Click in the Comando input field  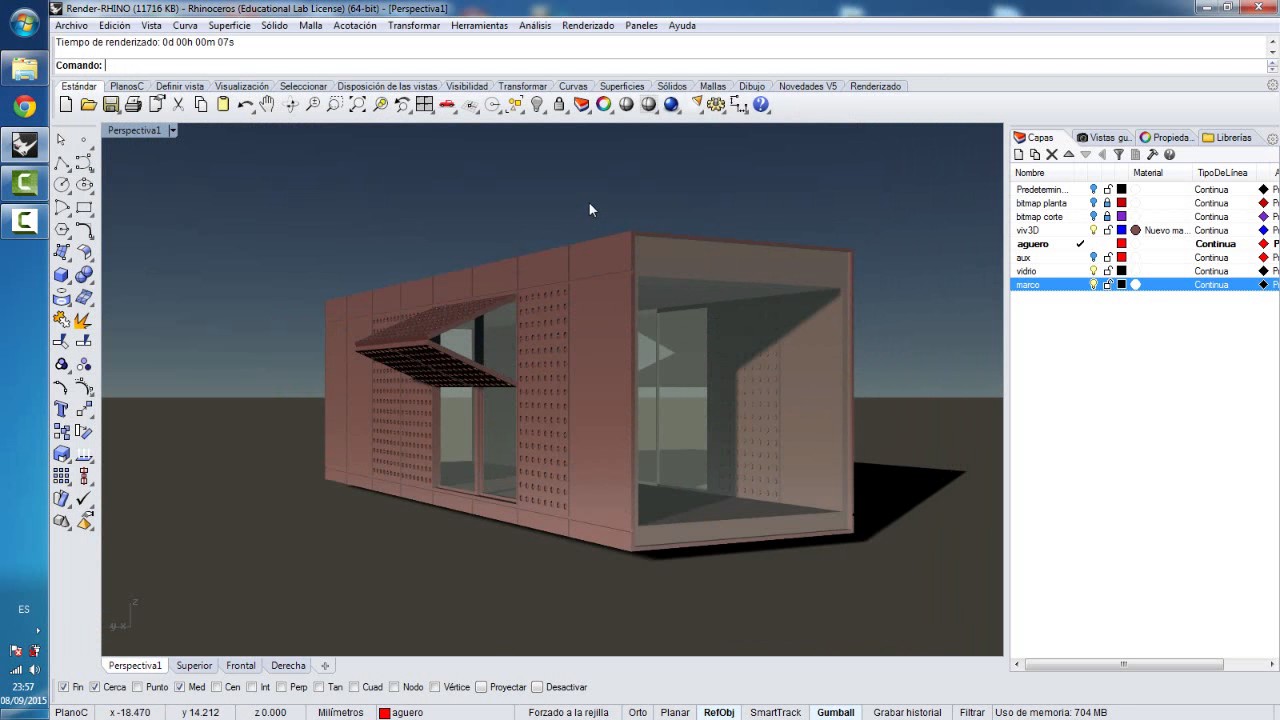(684, 66)
